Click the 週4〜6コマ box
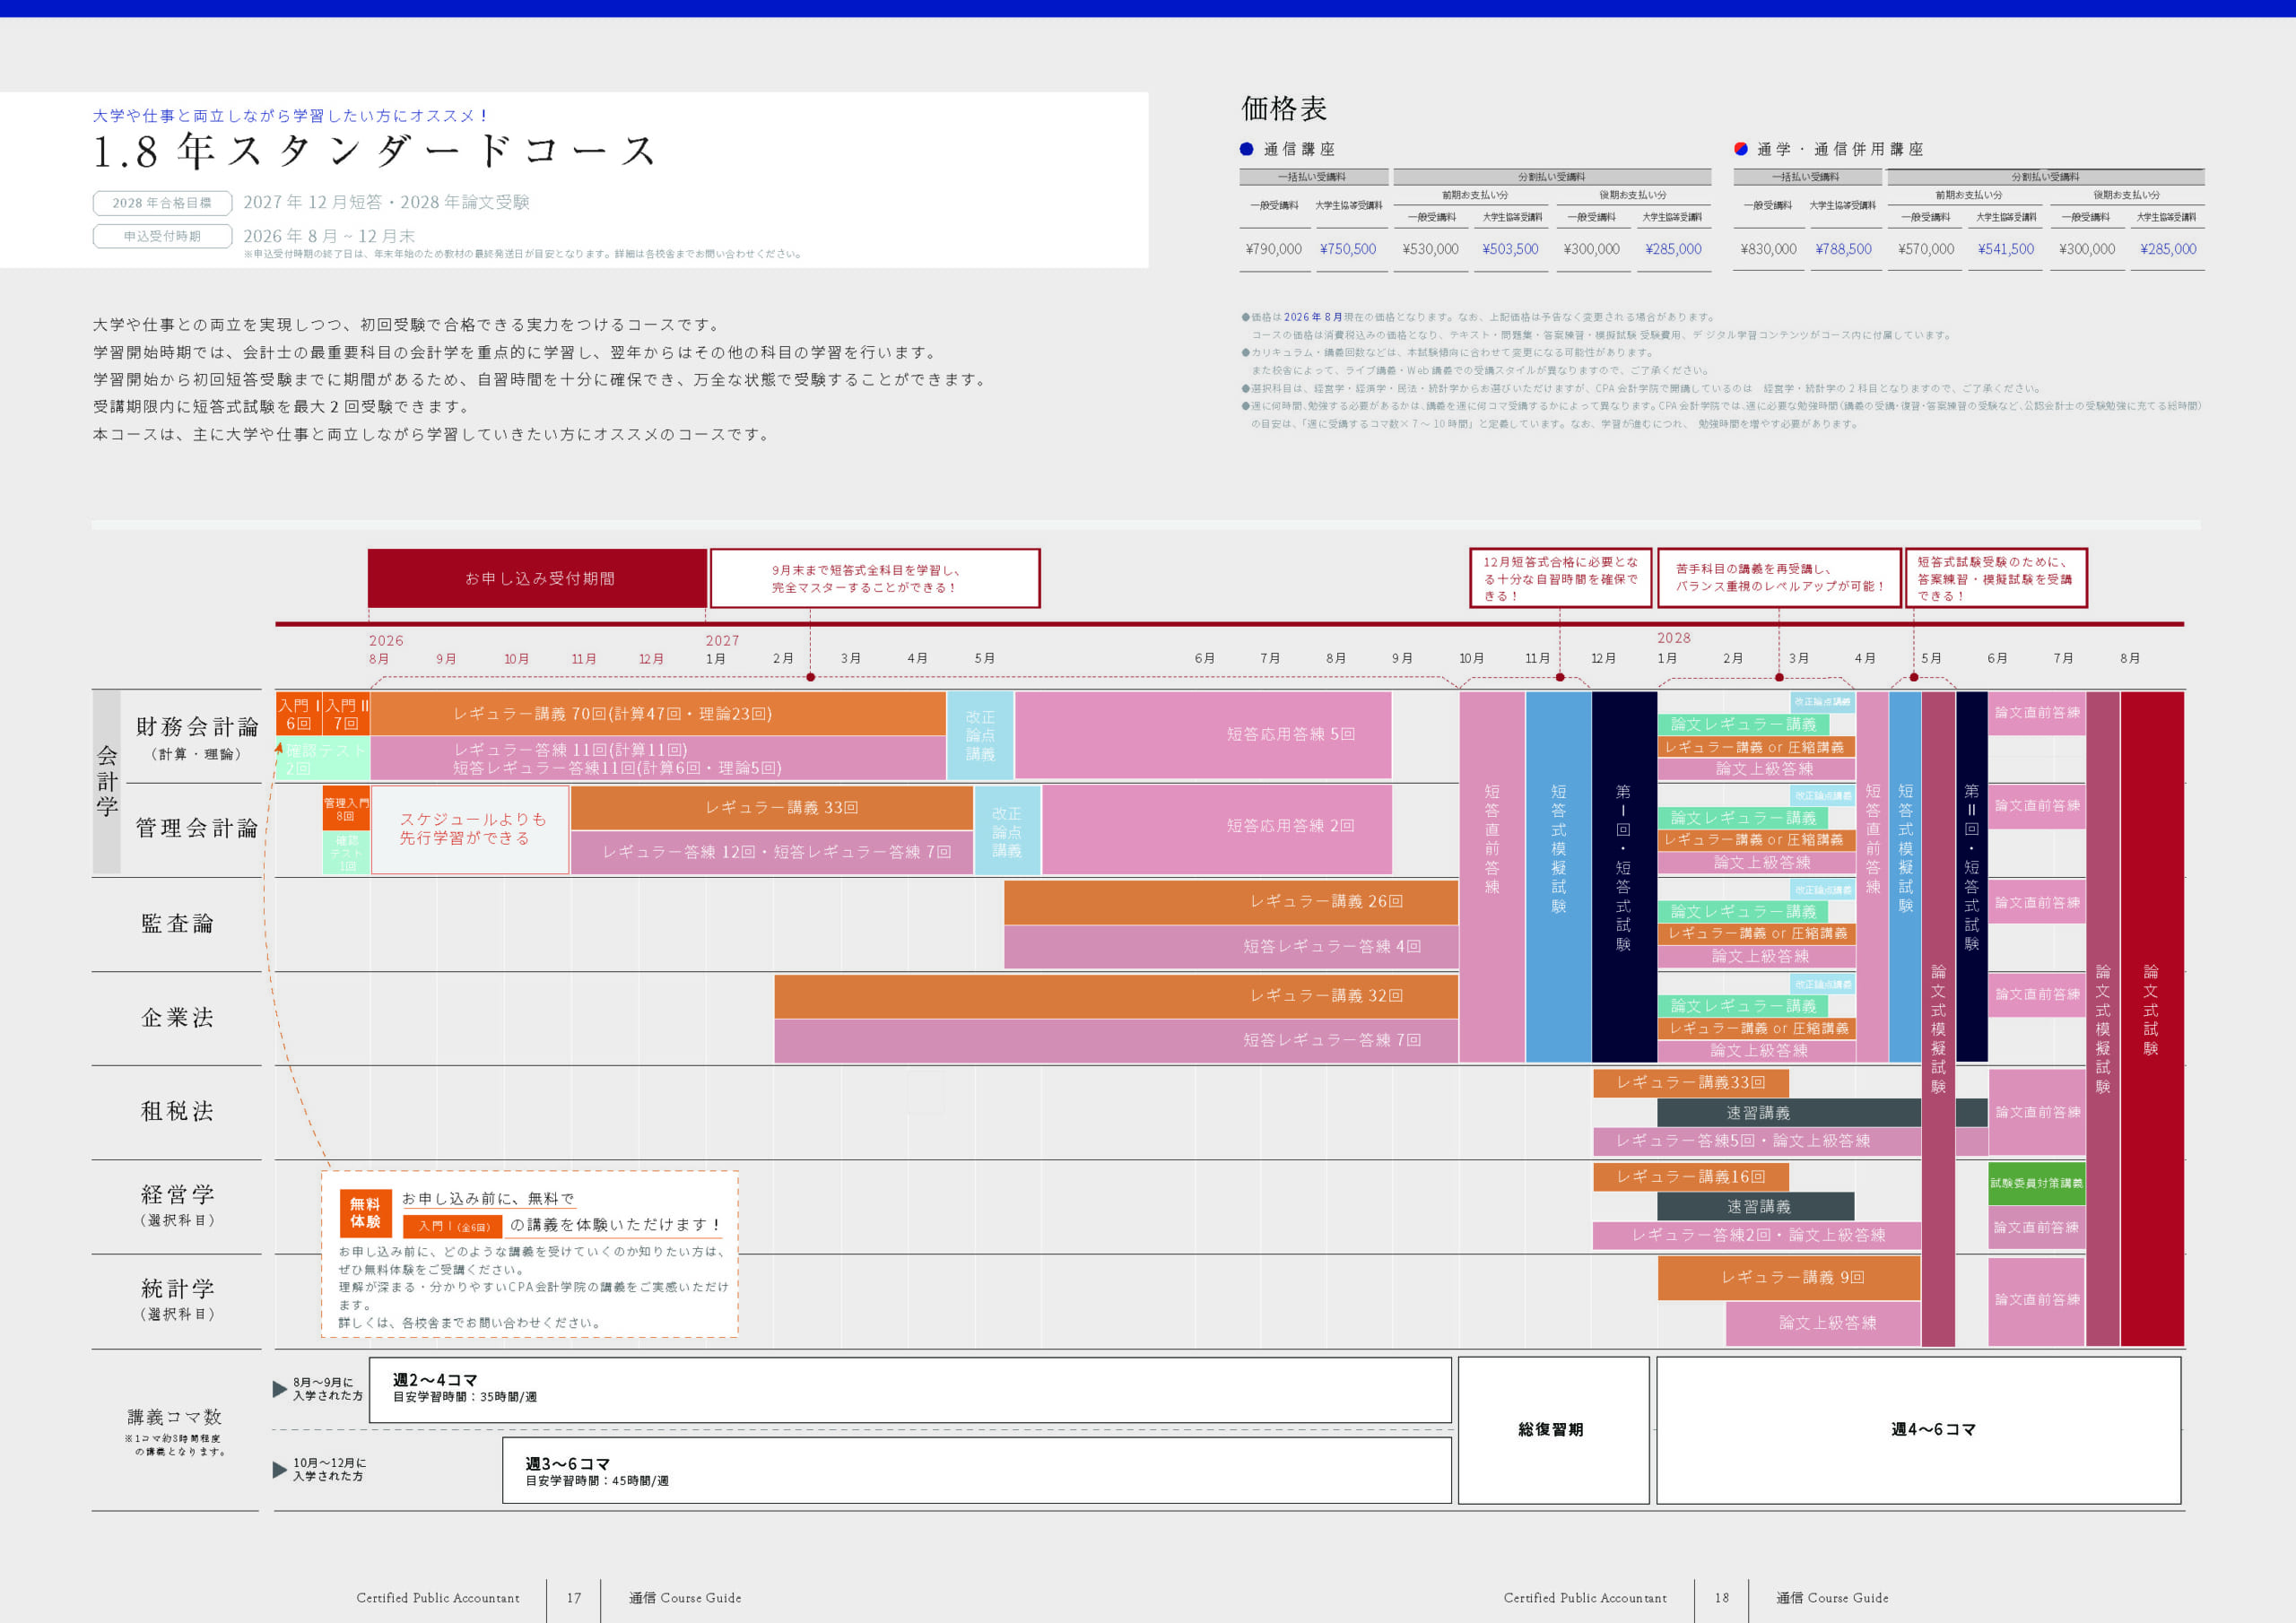 (1918, 1430)
